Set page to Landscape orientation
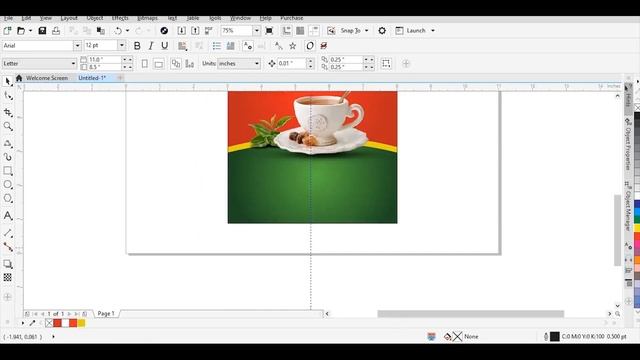 pyautogui.click(x=159, y=64)
